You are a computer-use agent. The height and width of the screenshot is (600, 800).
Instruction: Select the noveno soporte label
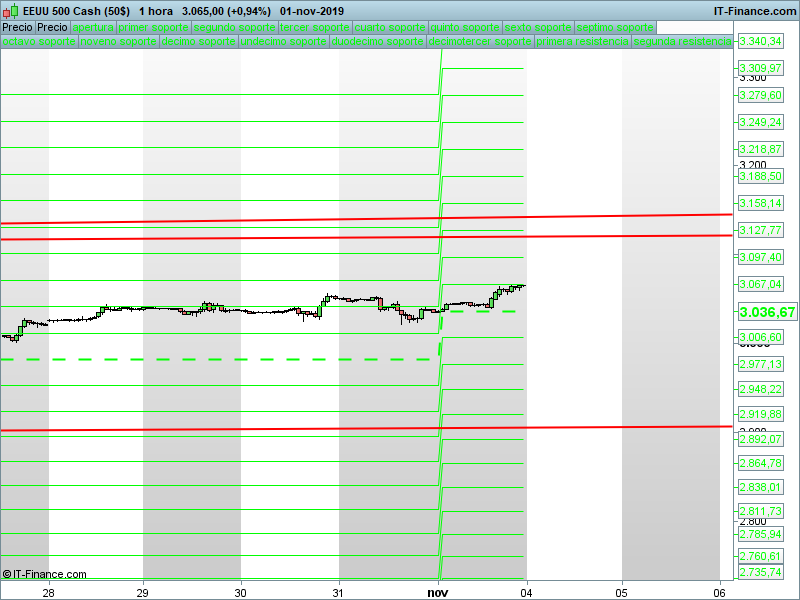tap(119, 41)
